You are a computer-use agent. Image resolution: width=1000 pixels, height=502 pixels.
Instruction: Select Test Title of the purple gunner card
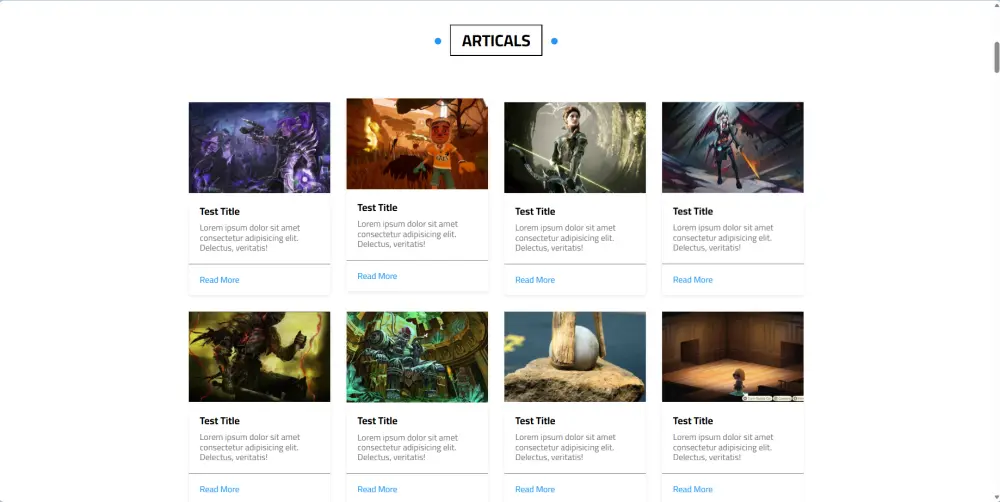coord(219,211)
